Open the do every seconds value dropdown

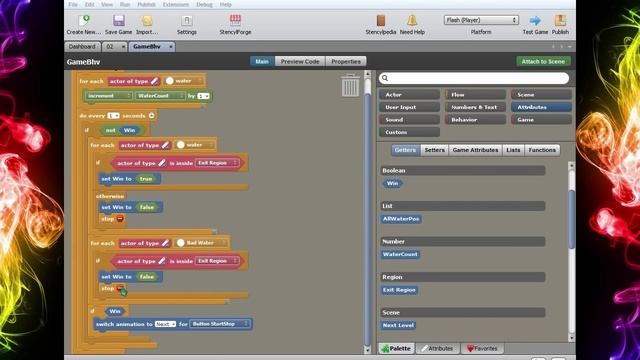[x=113, y=116]
